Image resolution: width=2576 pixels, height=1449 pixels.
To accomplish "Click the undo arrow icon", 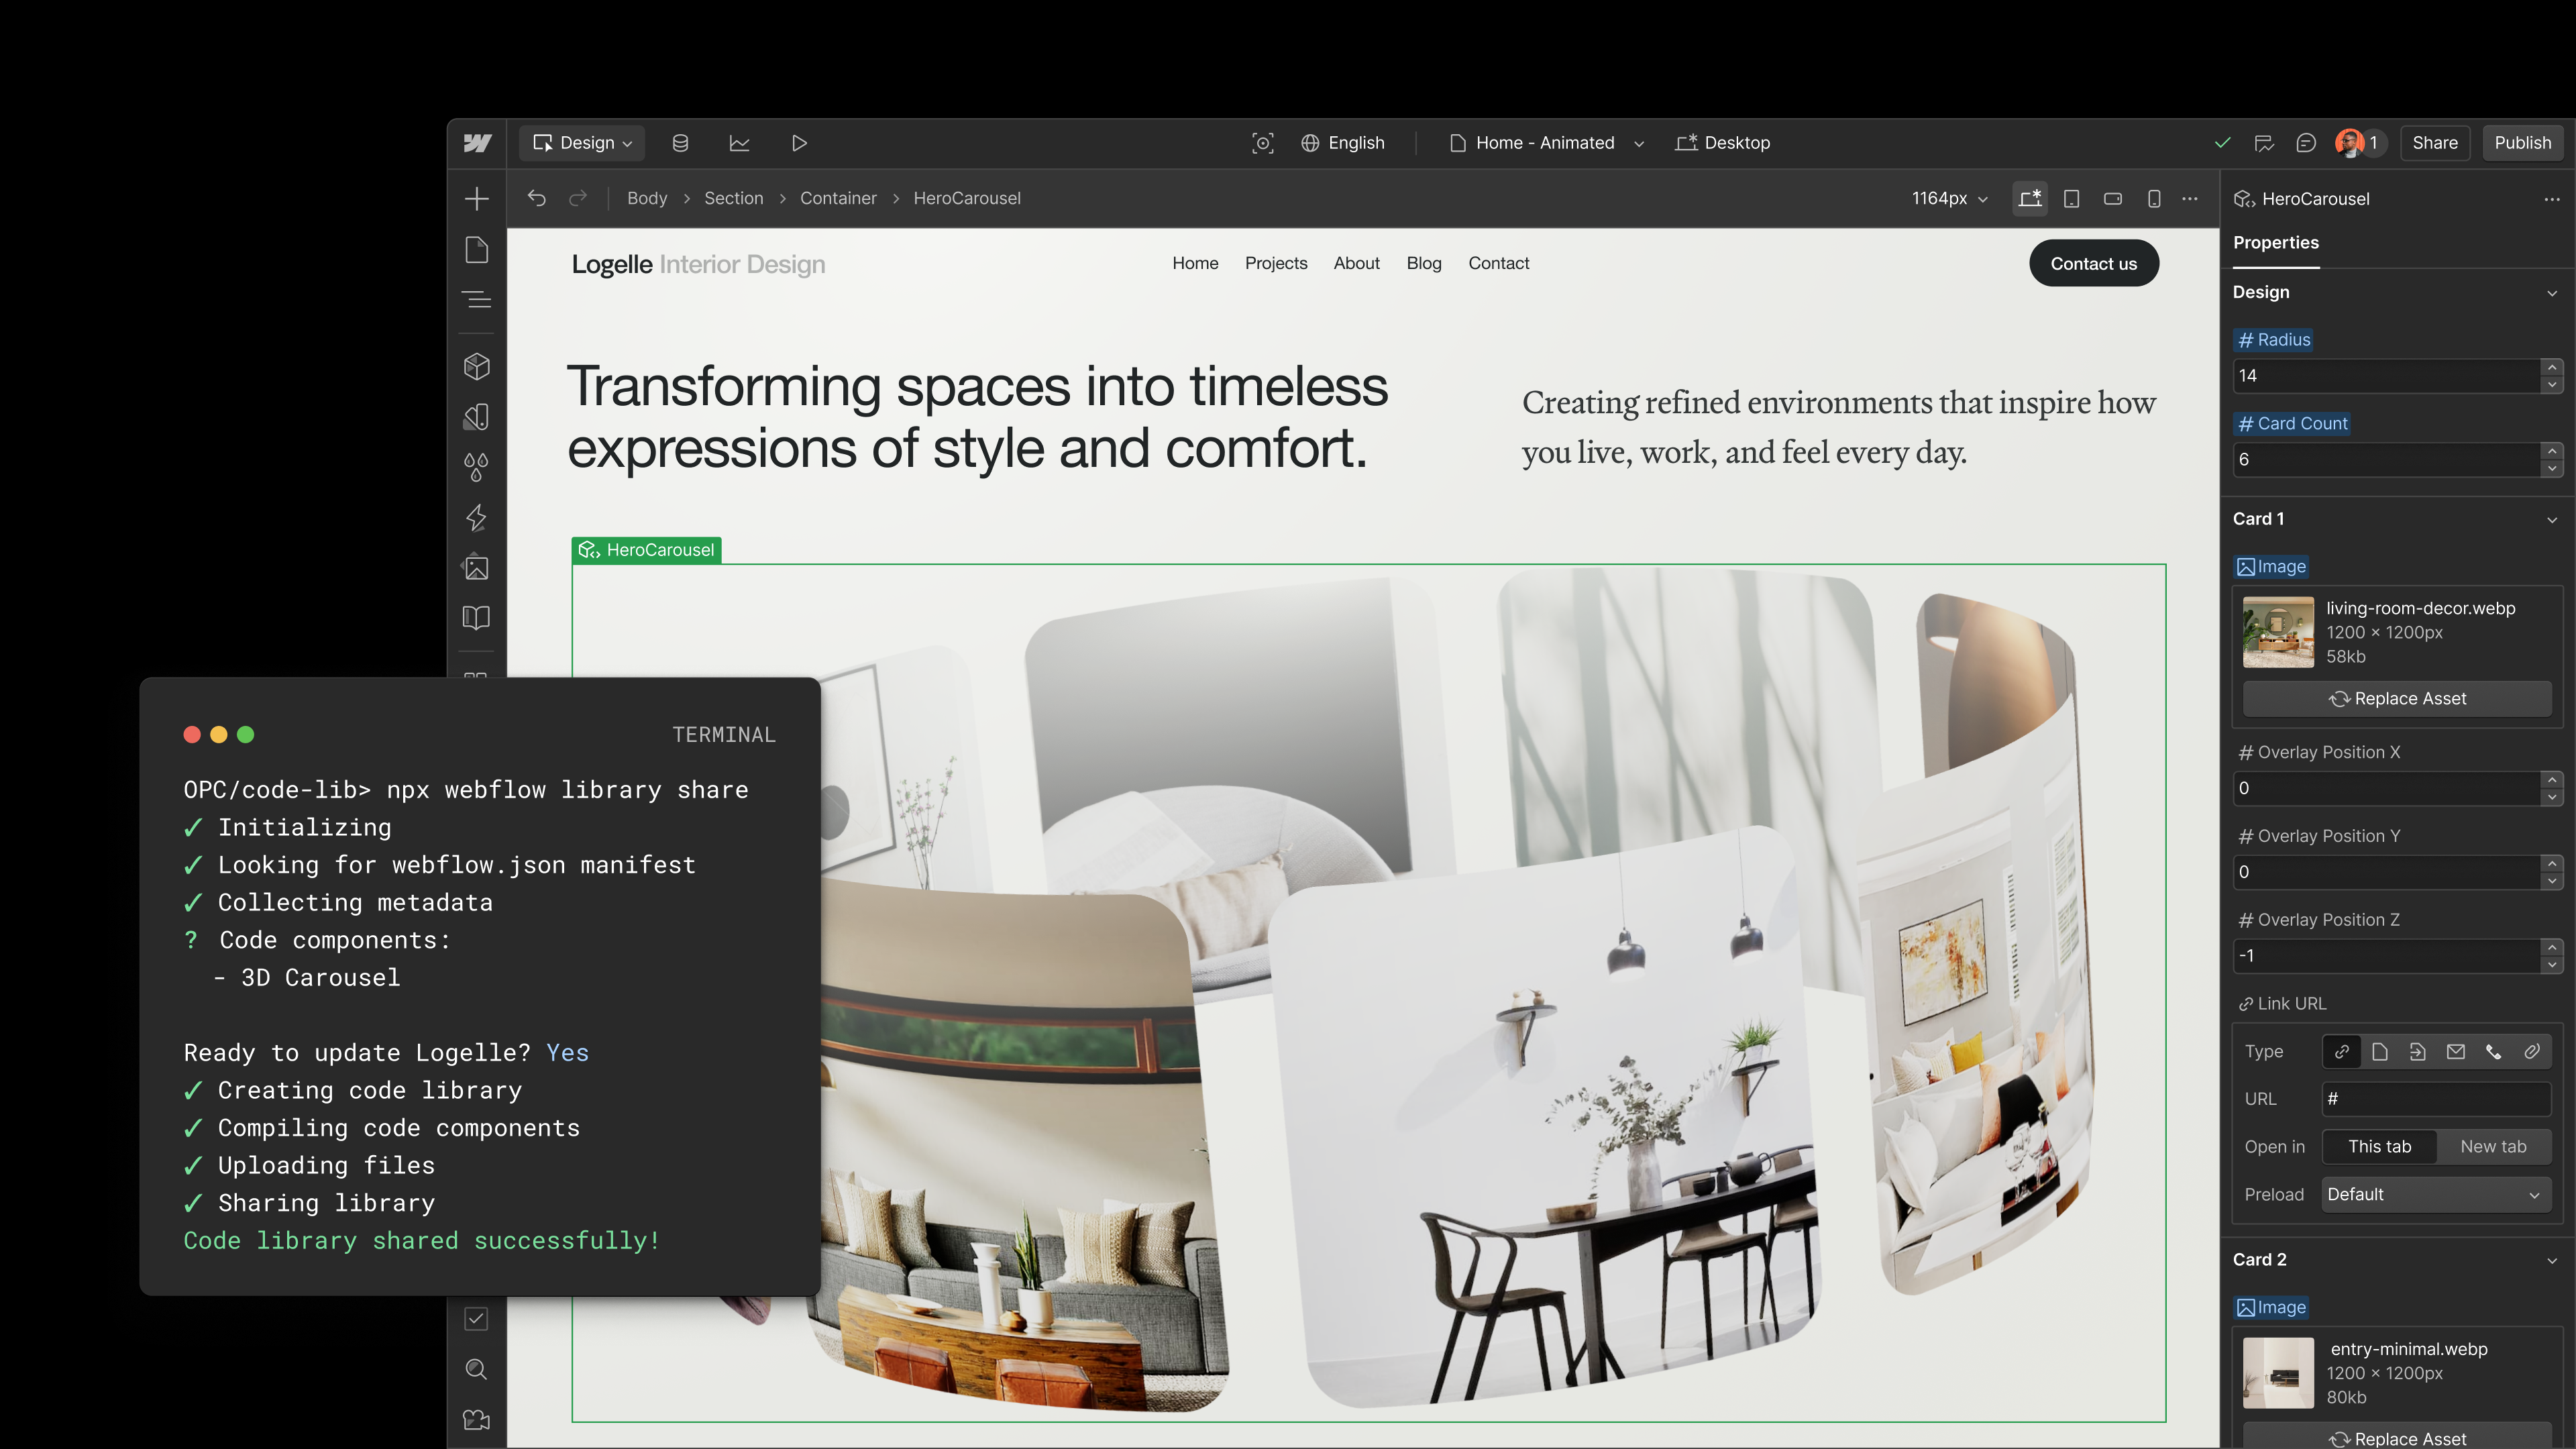I will [537, 198].
